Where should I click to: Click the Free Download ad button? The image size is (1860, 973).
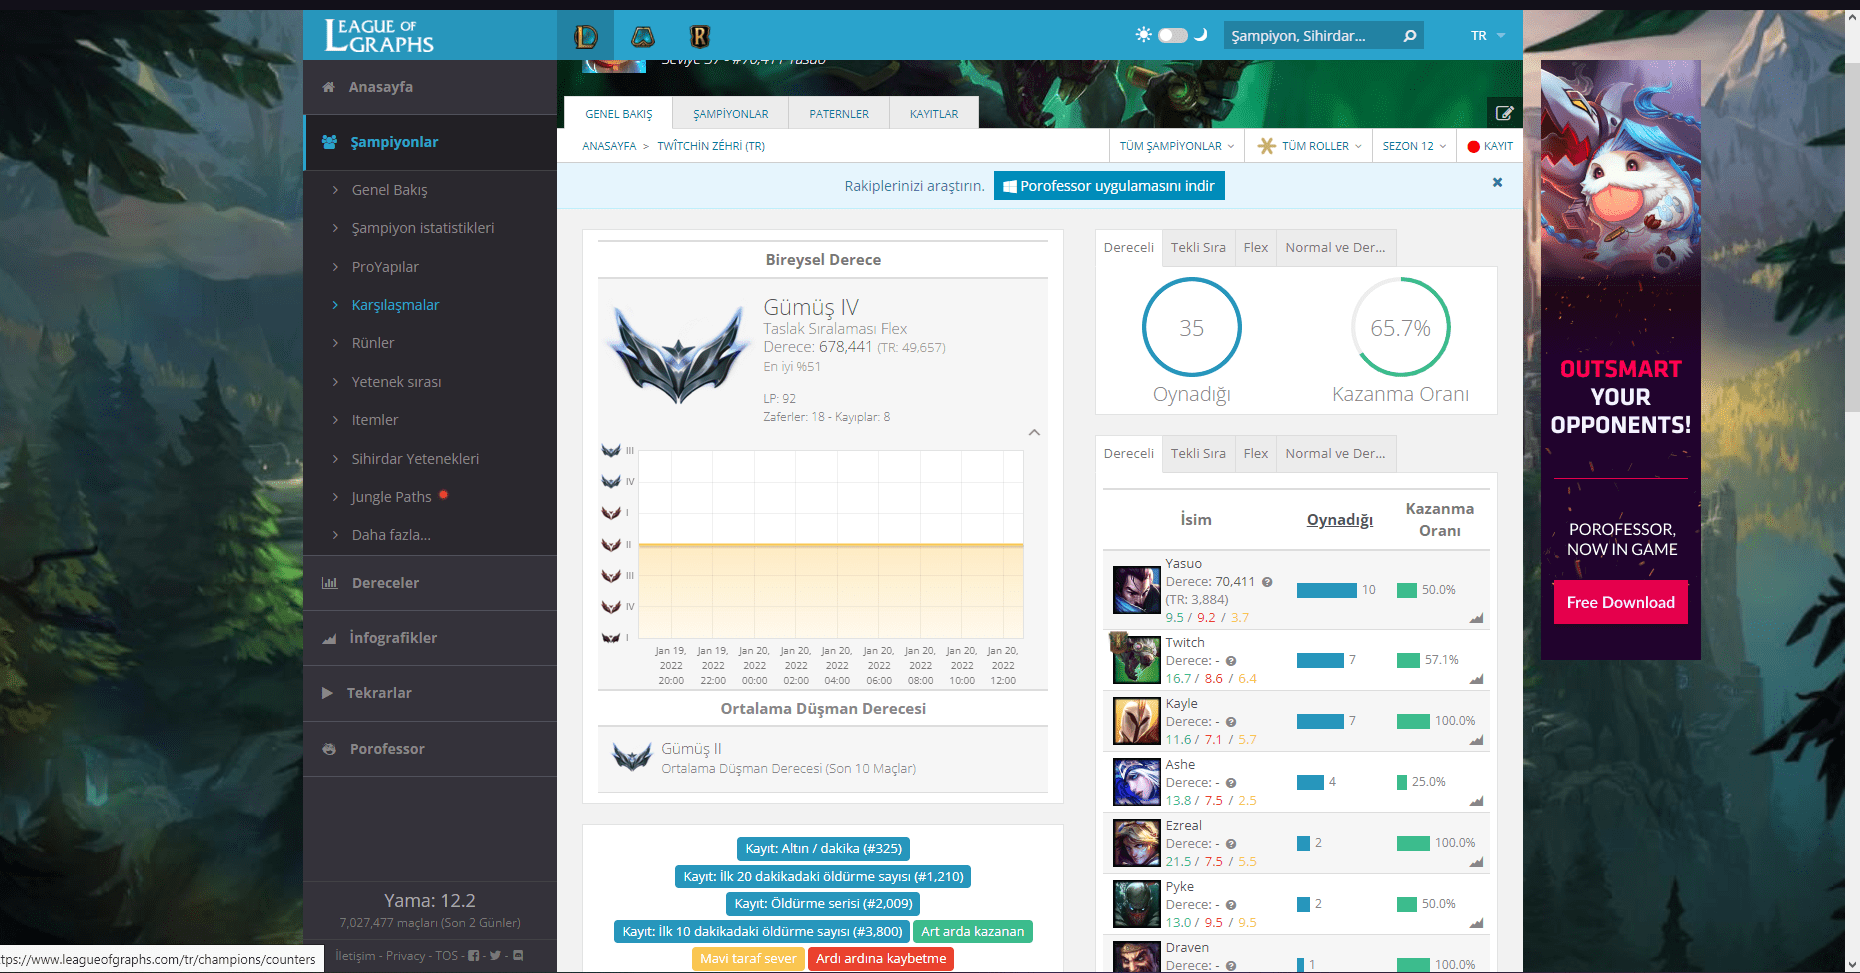pyautogui.click(x=1620, y=603)
